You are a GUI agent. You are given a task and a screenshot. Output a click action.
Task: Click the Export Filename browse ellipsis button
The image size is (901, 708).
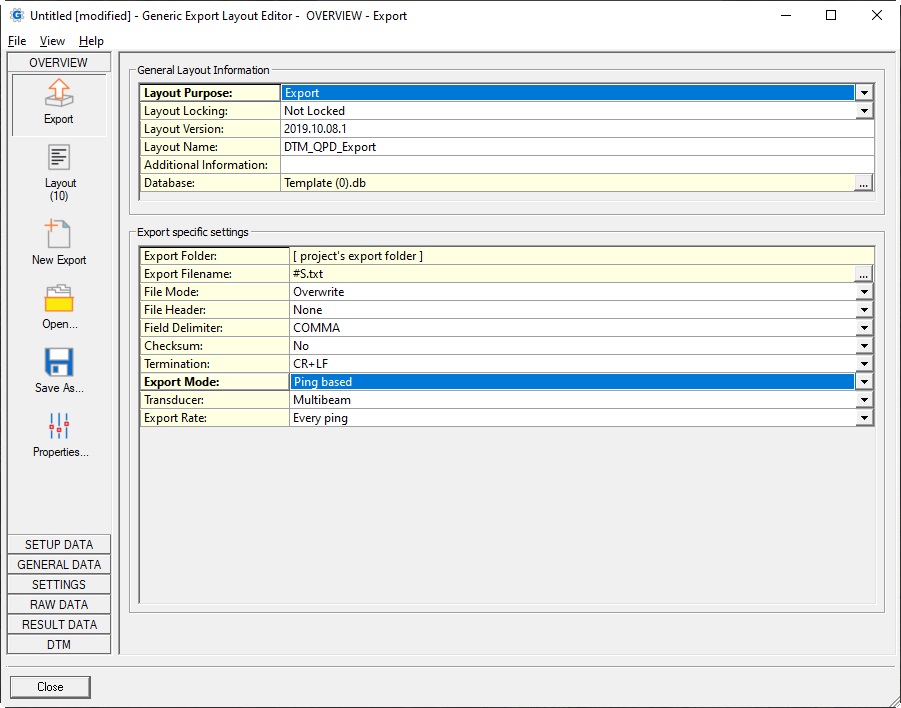864,274
